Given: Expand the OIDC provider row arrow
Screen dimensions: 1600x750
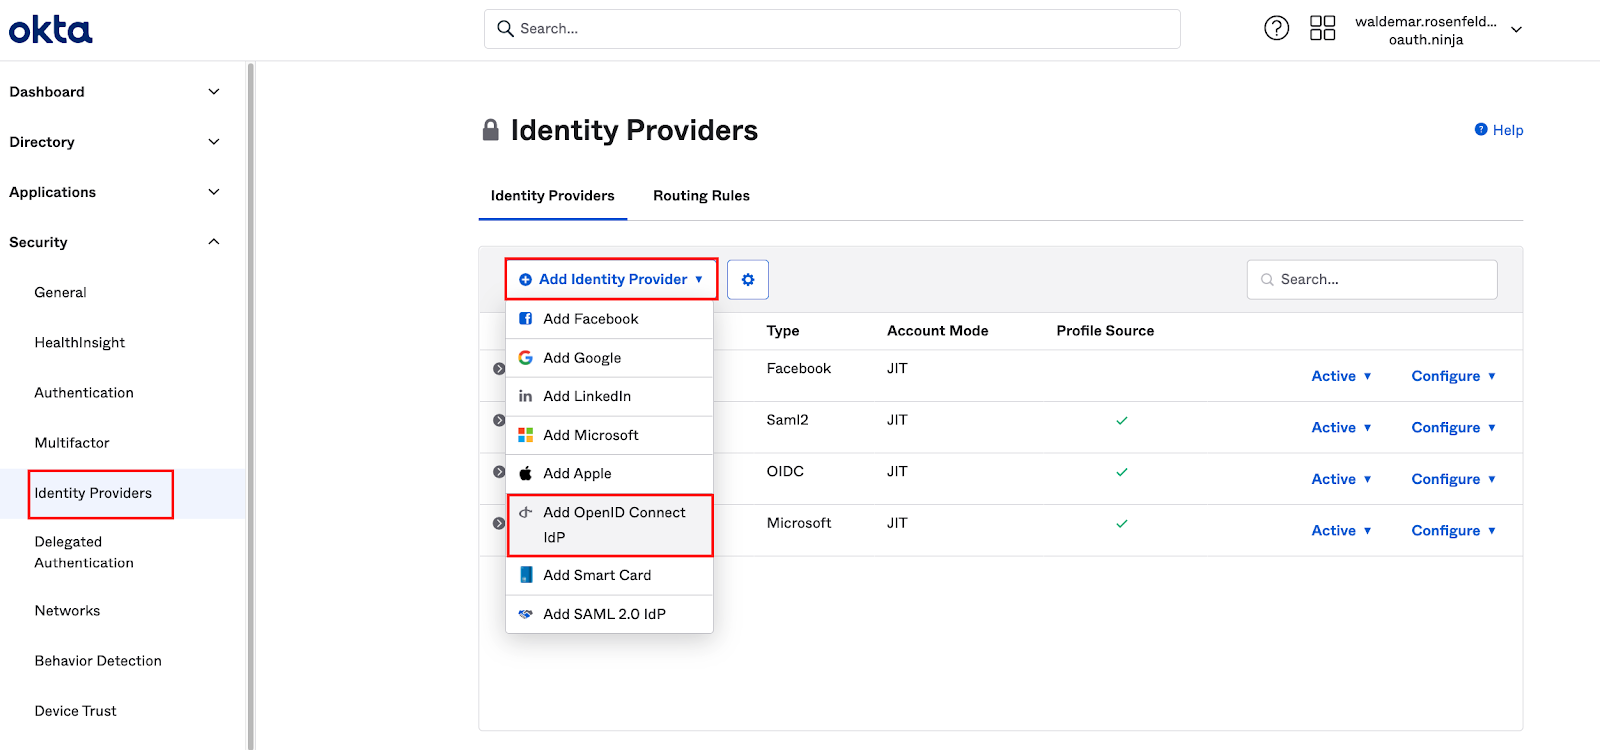Looking at the screenshot, I should (499, 472).
